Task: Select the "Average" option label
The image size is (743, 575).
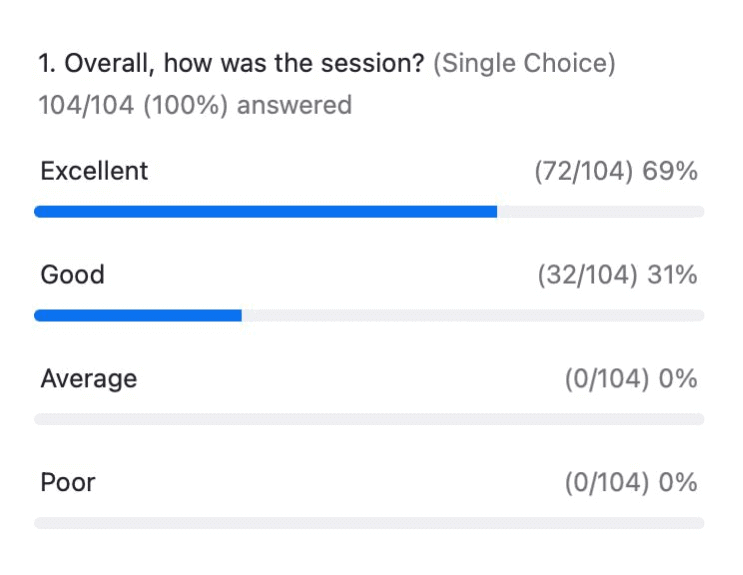Action: 89,379
